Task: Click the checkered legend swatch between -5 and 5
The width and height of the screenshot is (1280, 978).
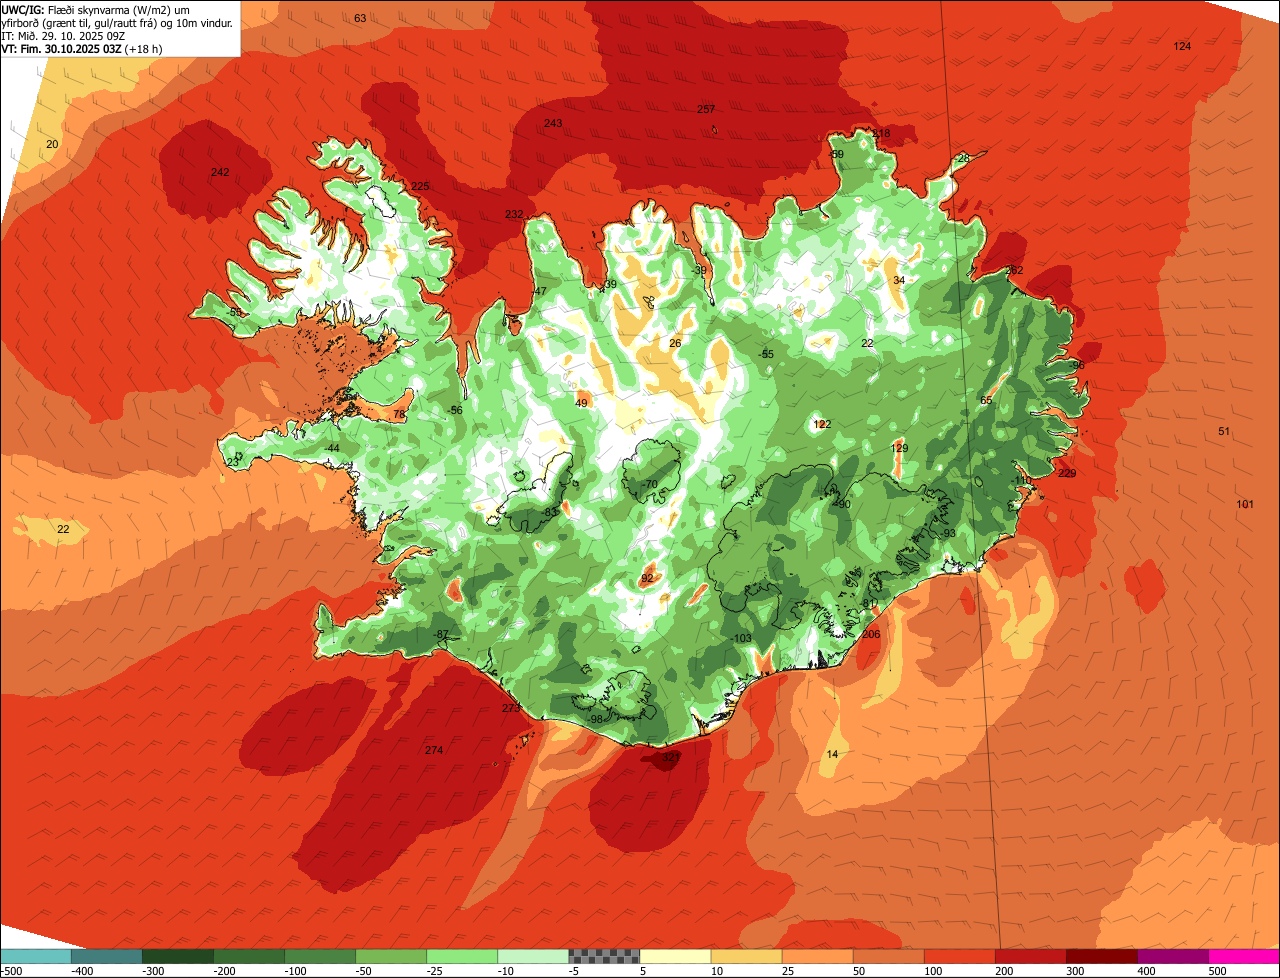Action: tap(604, 956)
